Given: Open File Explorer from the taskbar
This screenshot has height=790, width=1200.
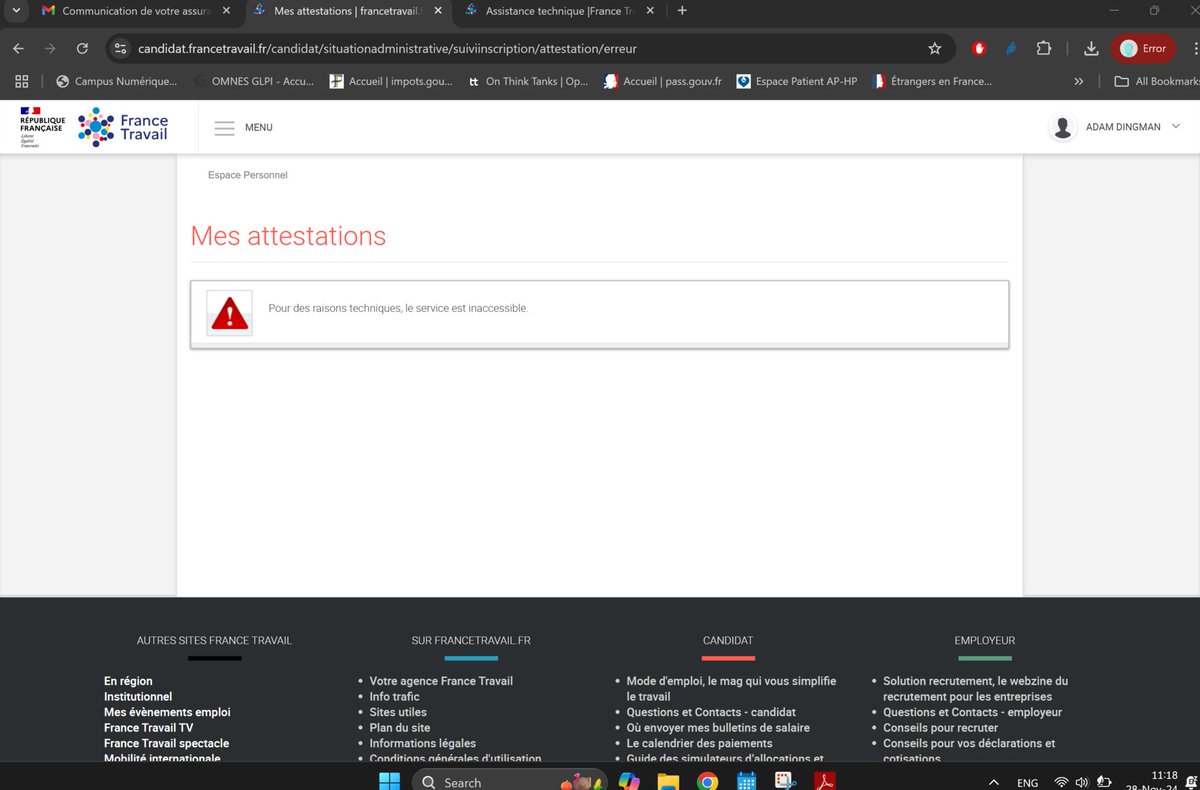Looking at the screenshot, I should point(668,781).
